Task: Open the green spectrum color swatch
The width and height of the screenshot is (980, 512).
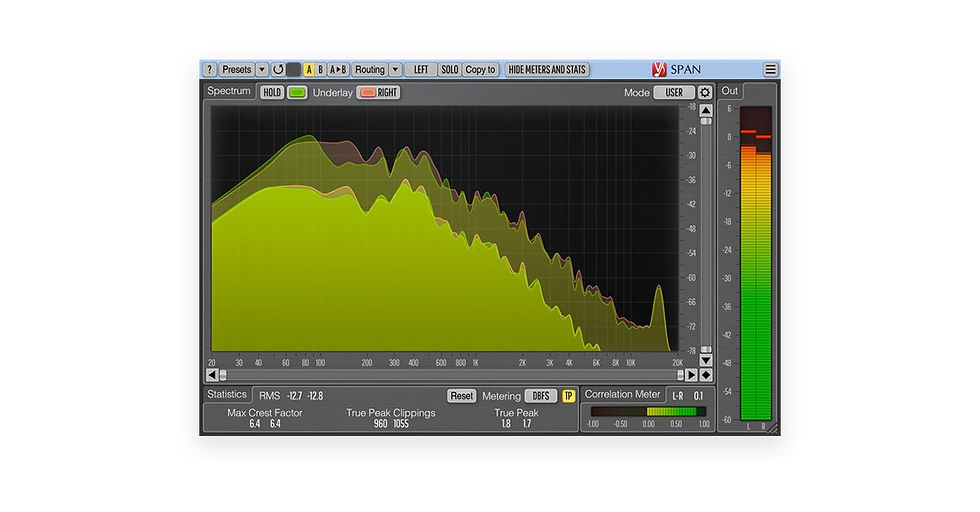Action: (x=297, y=93)
